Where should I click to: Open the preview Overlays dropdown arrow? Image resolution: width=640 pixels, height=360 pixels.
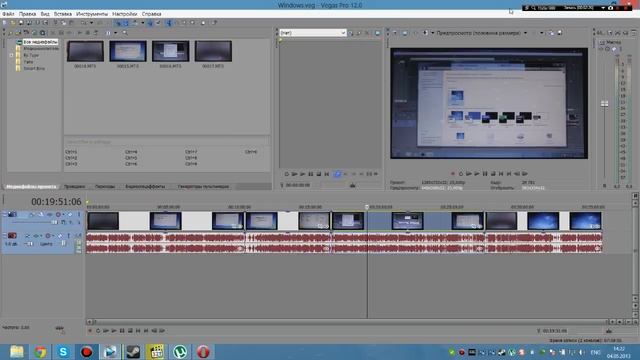coord(541,33)
